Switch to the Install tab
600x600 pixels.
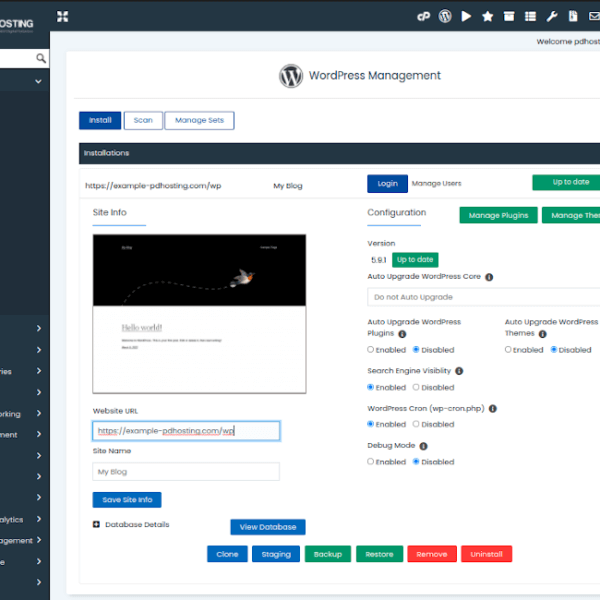(100, 121)
